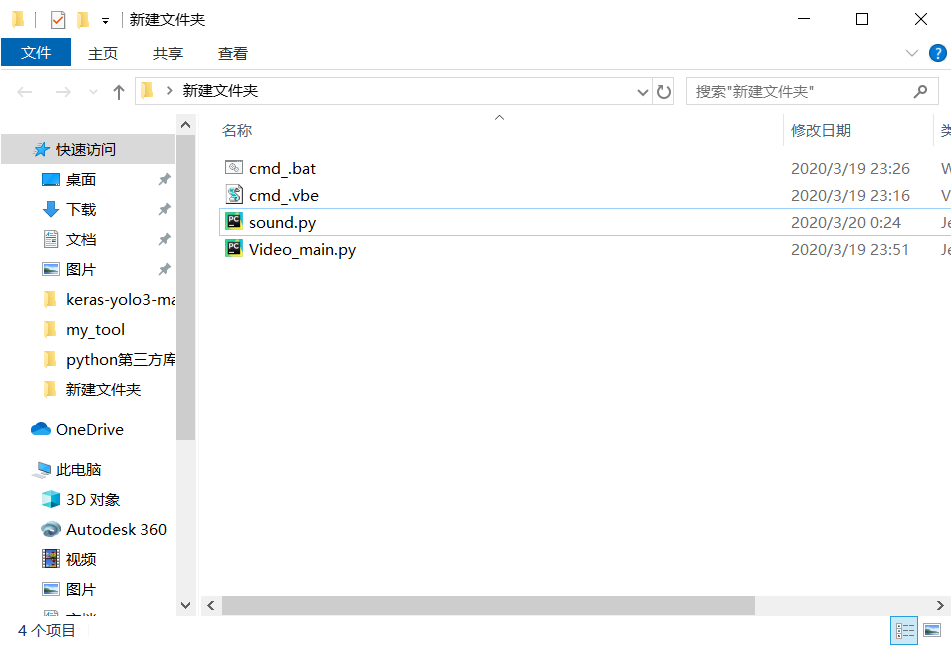Click the modified date of sound.py
Viewport: 952px width, 646px height.
(845, 223)
